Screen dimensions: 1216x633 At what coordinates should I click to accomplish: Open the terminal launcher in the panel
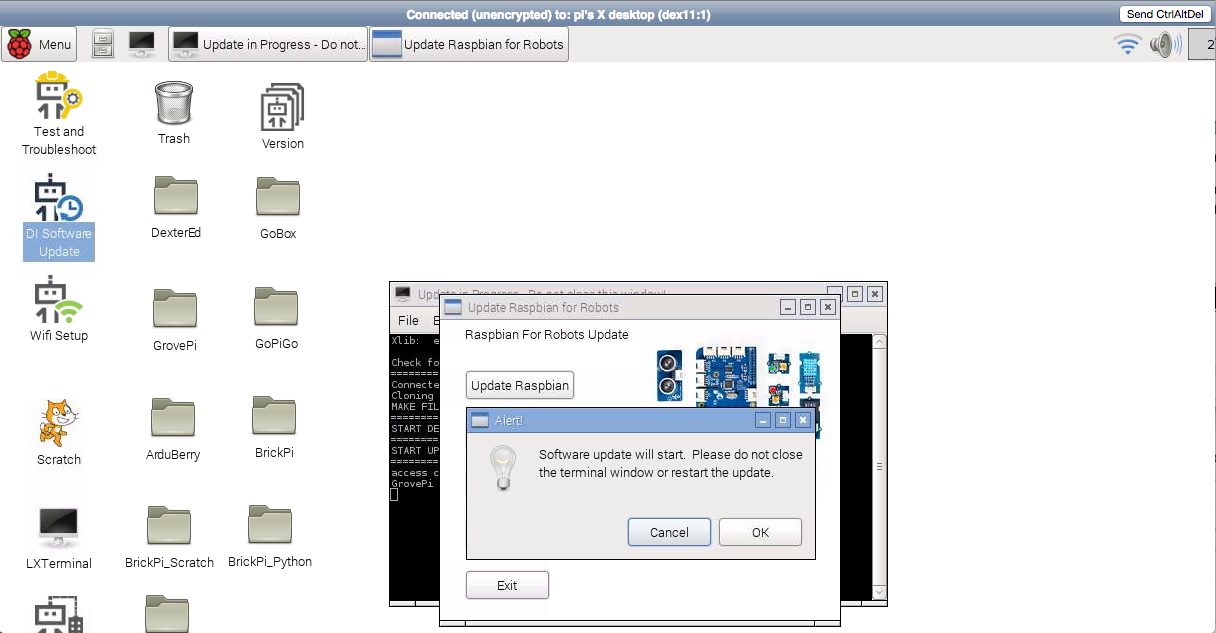coord(142,44)
